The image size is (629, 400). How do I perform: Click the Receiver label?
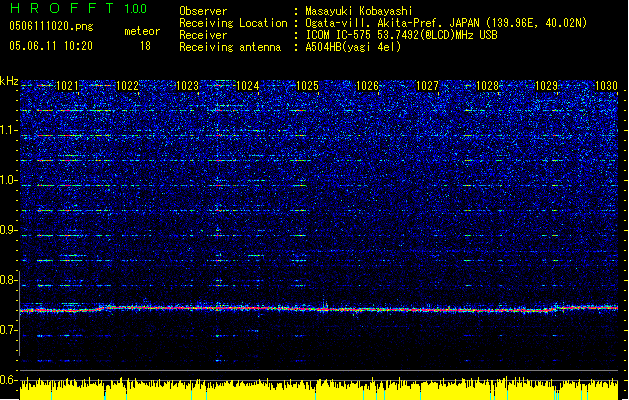pos(203,35)
